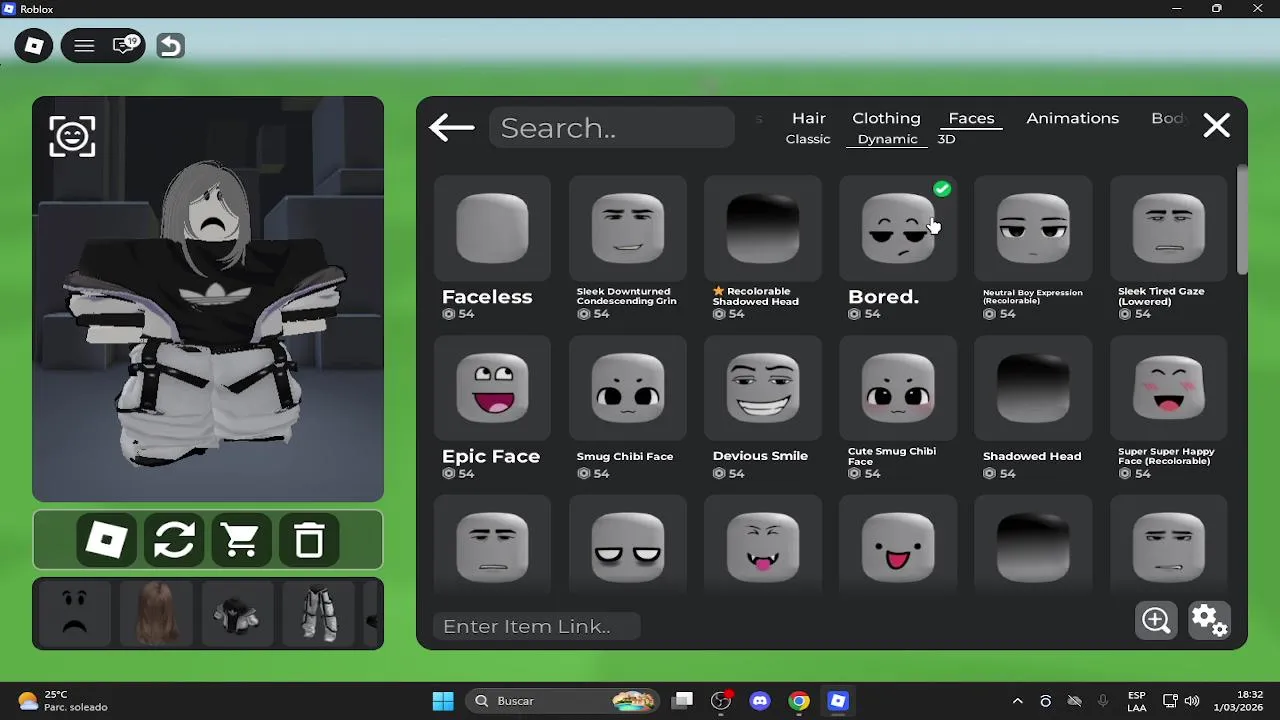Select the Faceless face item
The height and width of the screenshot is (720, 1280).
click(x=492, y=230)
